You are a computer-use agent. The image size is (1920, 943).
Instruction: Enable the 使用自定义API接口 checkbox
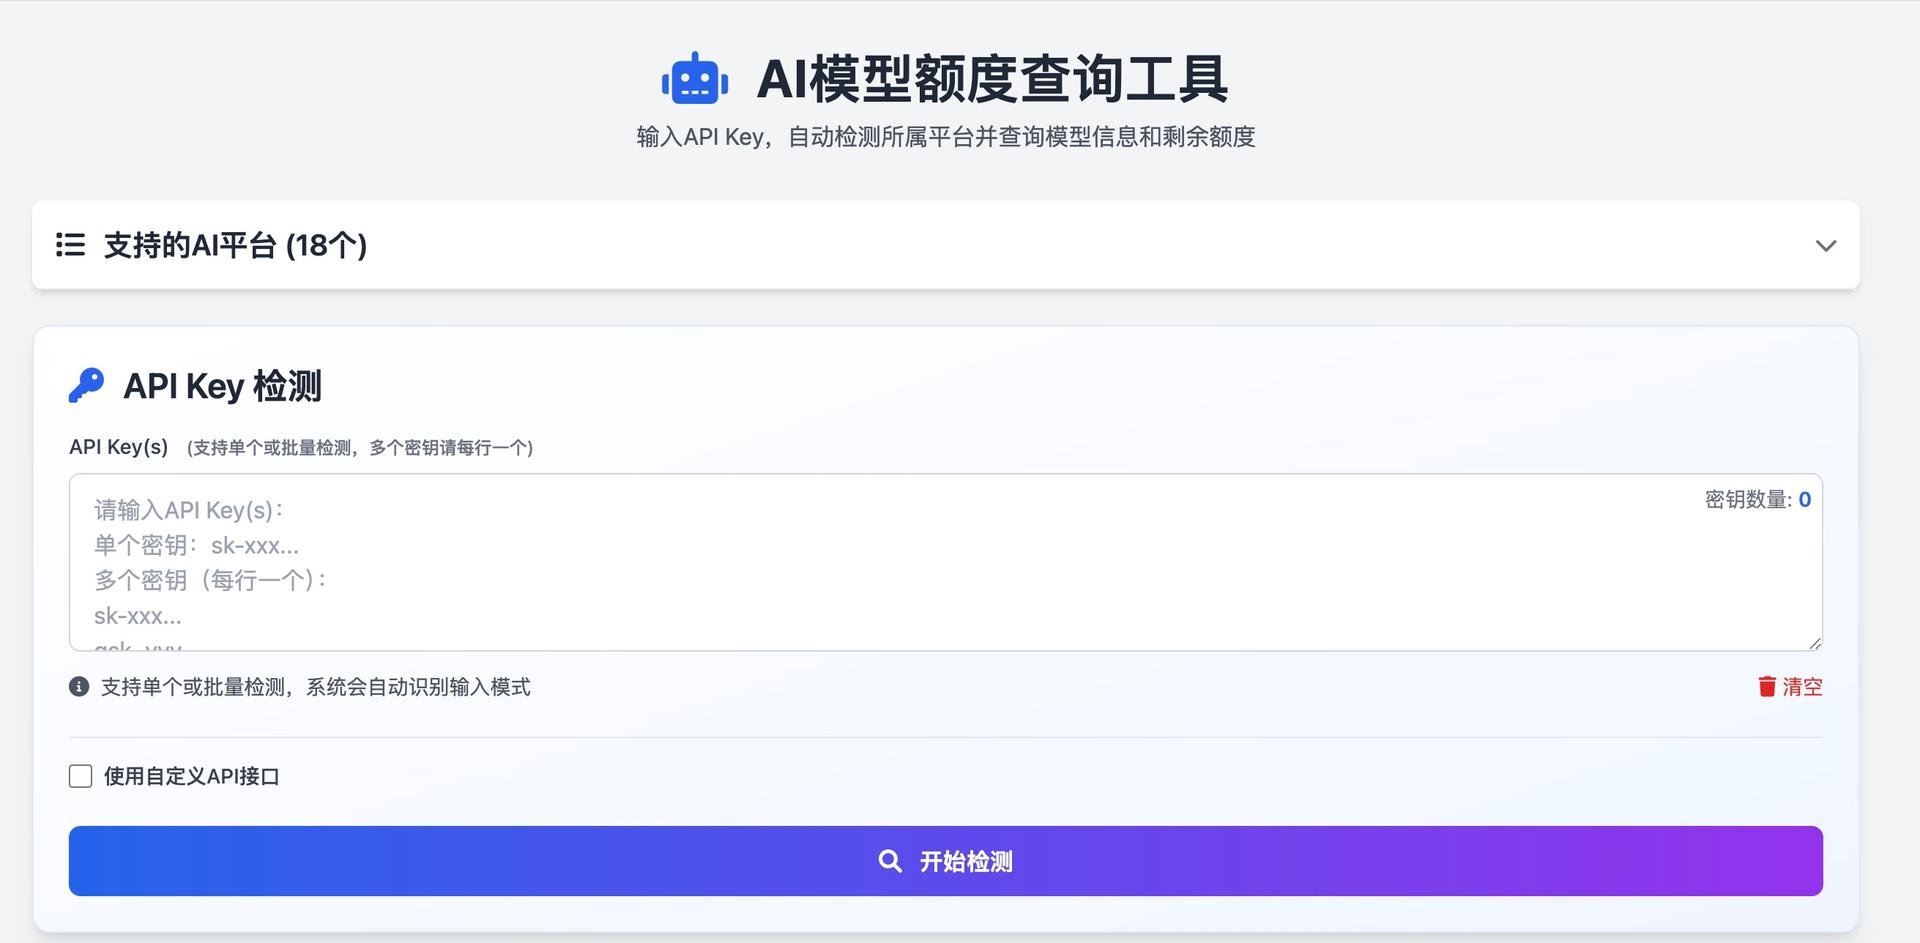pyautogui.click(x=81, y=776)
